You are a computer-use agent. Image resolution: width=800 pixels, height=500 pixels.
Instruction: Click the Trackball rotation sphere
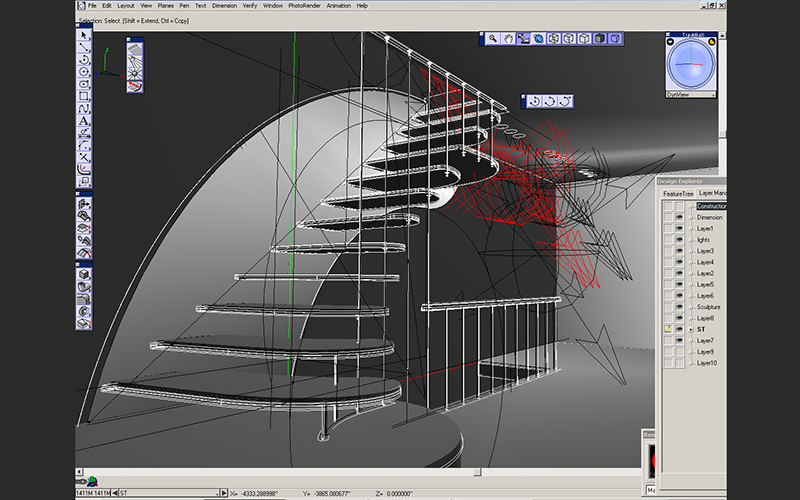(x=691, y=65)
